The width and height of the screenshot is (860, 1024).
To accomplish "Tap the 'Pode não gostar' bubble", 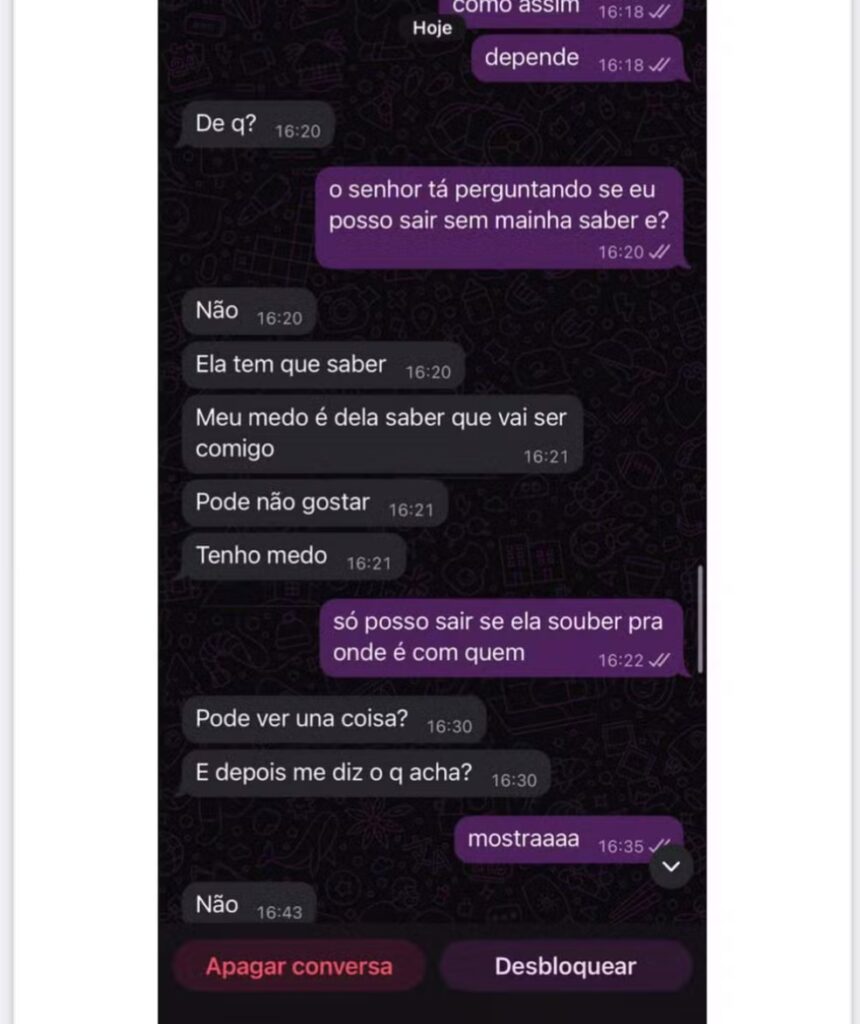I will point(315,503).
